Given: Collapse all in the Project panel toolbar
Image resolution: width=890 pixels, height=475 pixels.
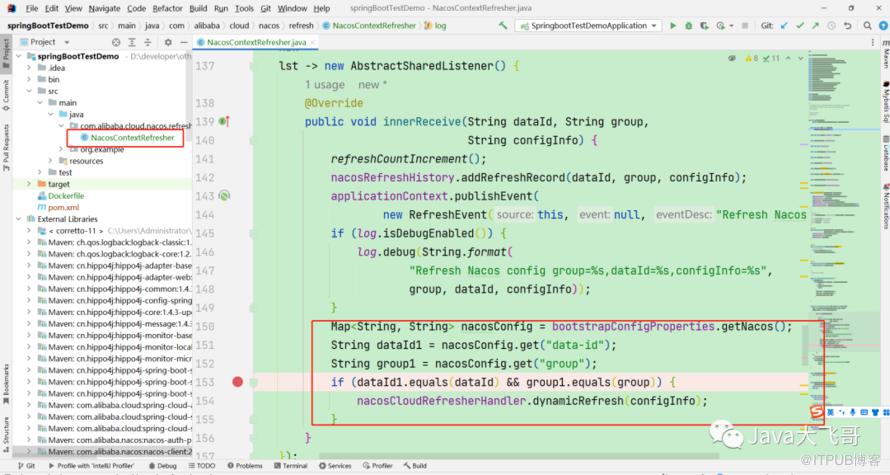Looking at the screenshot, I should pyautogui.click(x=146, y=42).
